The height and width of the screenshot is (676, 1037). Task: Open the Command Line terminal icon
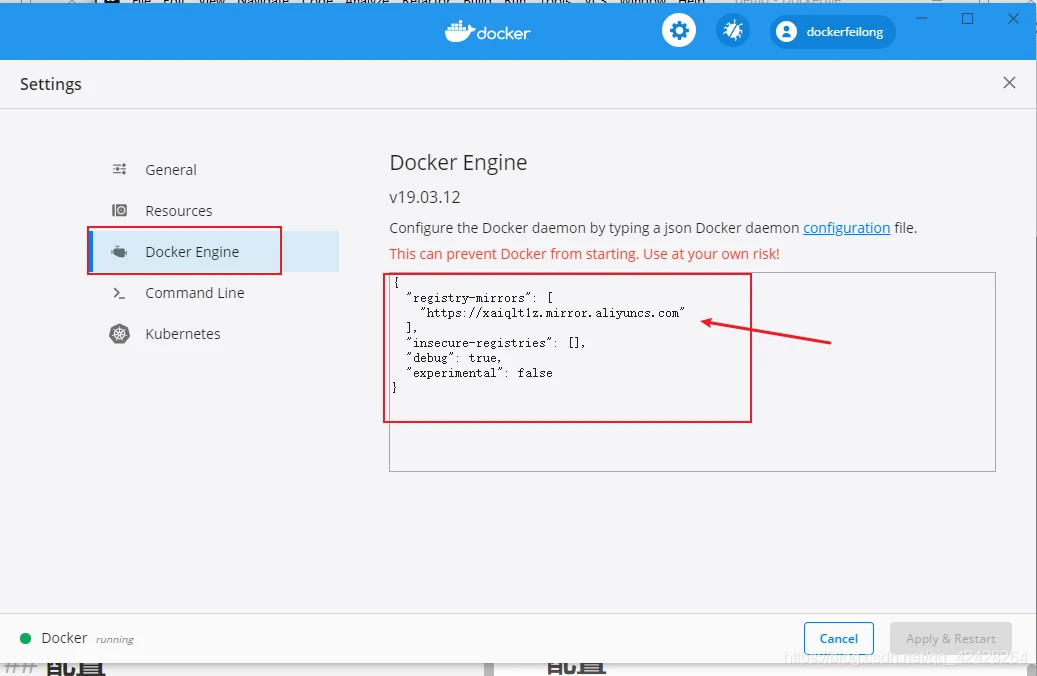click(x=119, y=293)
